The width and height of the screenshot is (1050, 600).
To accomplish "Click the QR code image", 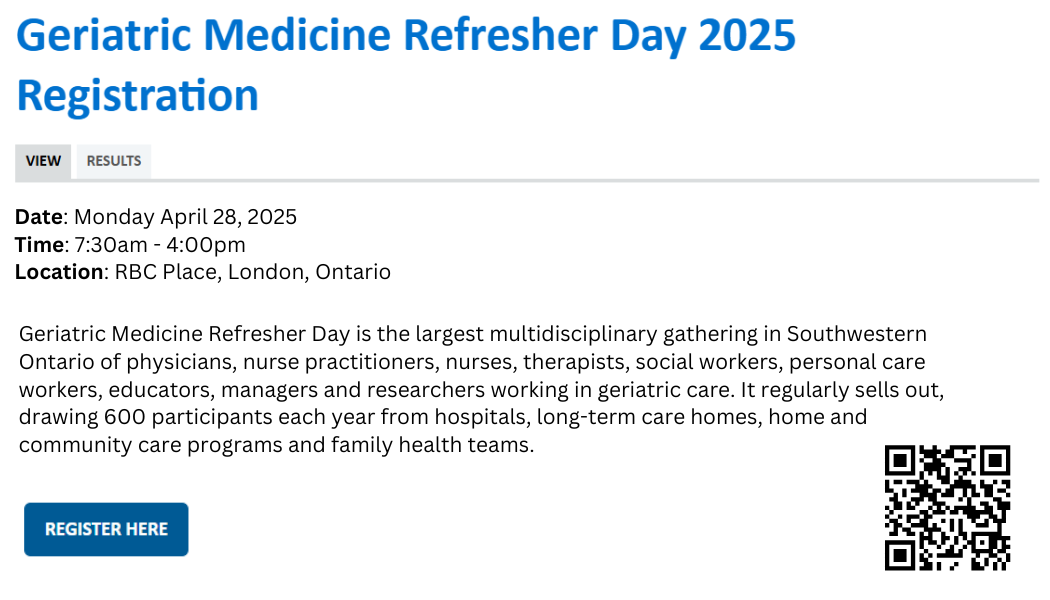I will pyautogui.click(x=947, y=508).
